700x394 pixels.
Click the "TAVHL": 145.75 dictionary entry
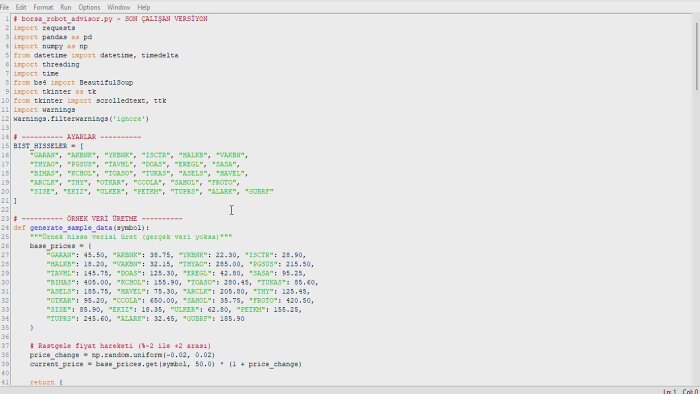point(79,273)
